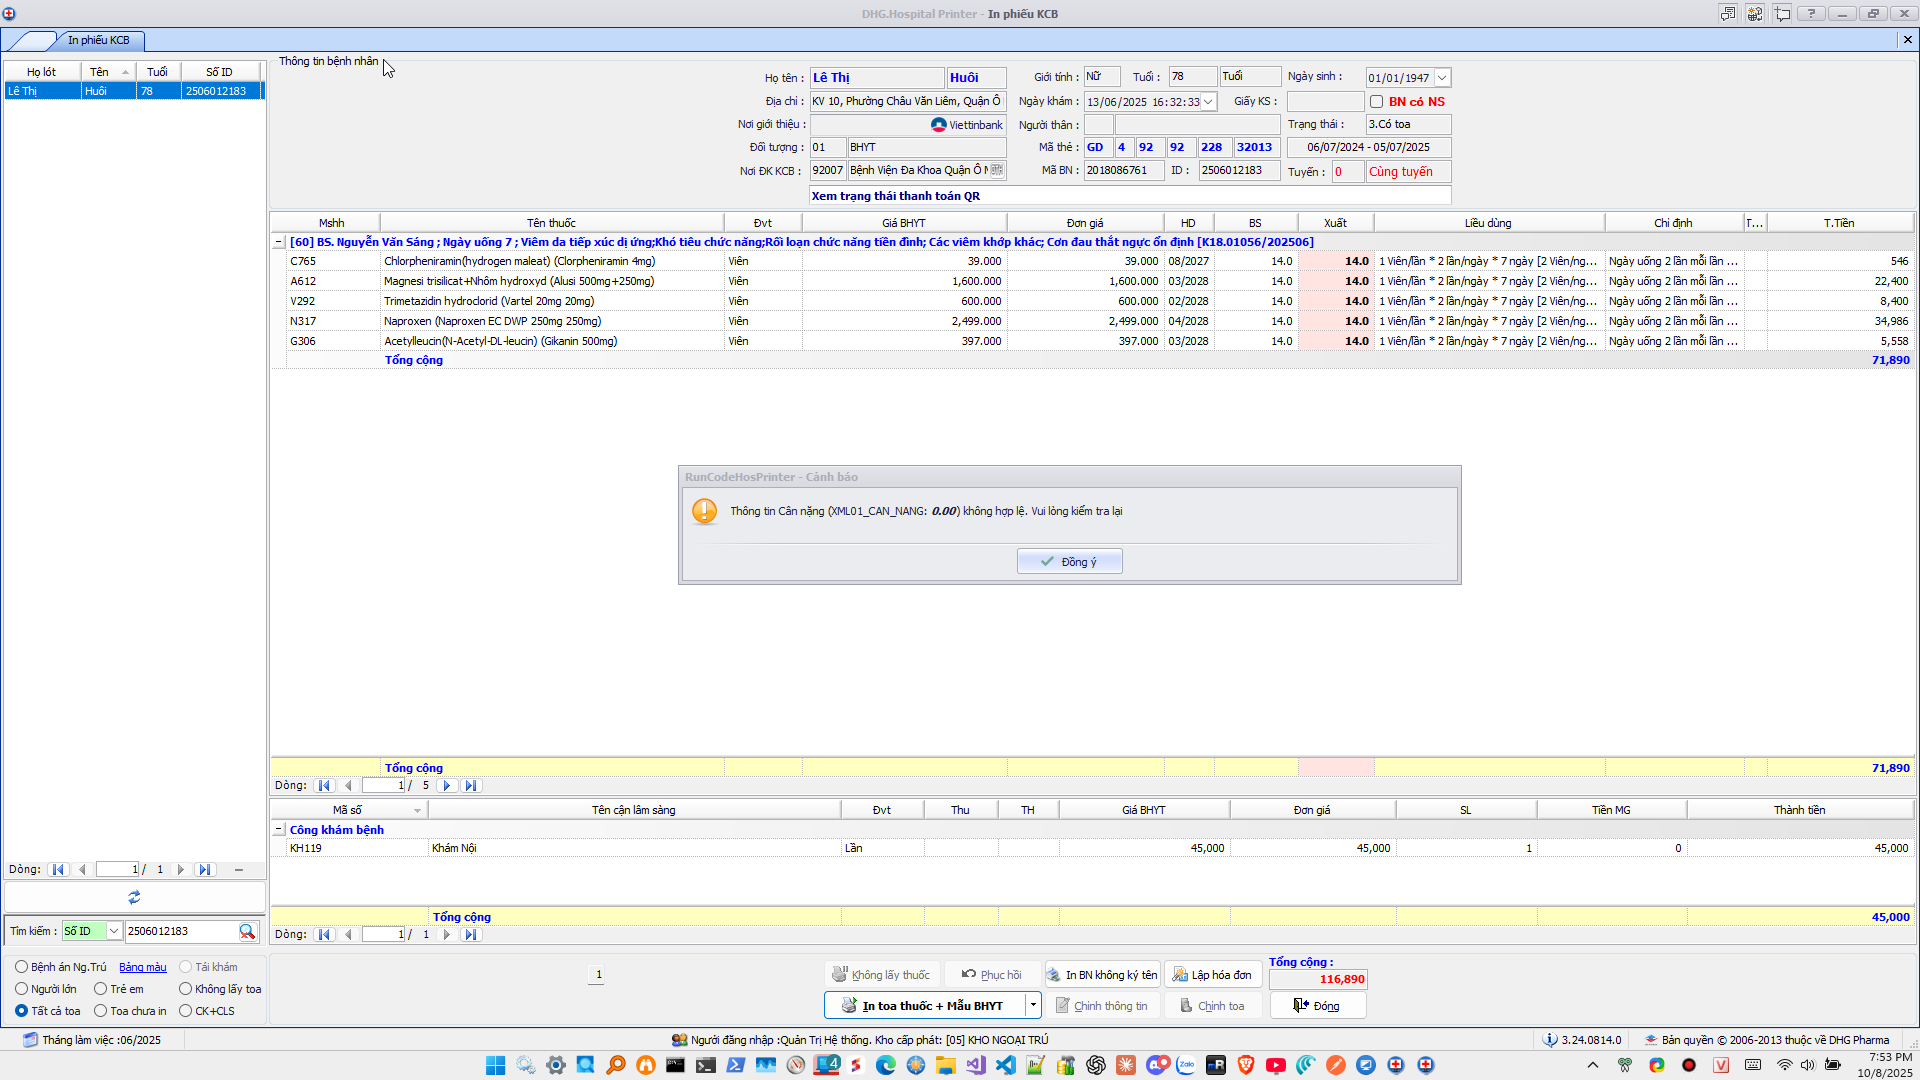Toggle the BN có NS checkbox

click(1376, 102)
